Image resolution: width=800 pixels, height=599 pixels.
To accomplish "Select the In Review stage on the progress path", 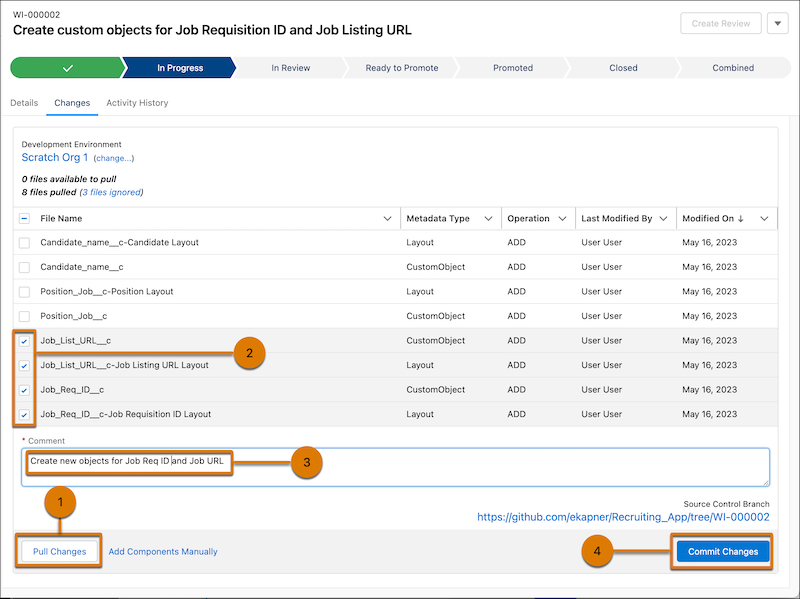I will [x=290, y=68].
